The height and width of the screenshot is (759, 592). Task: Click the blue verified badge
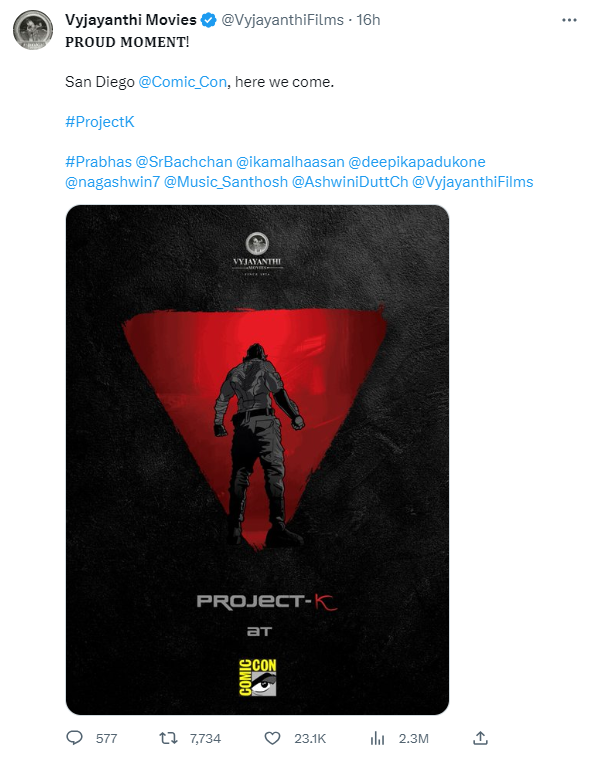pos(209,20)
